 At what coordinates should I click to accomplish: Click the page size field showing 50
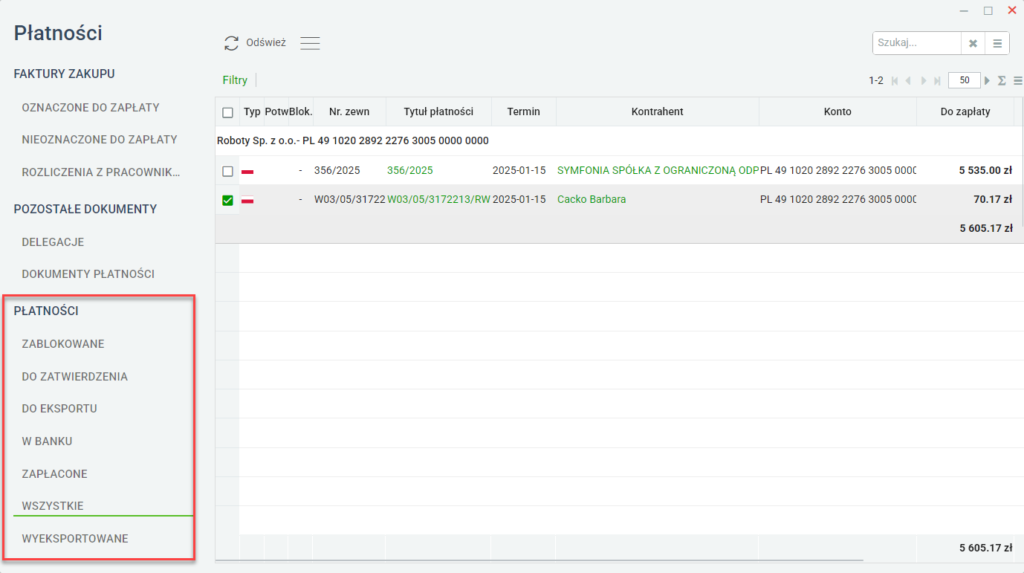964,80
